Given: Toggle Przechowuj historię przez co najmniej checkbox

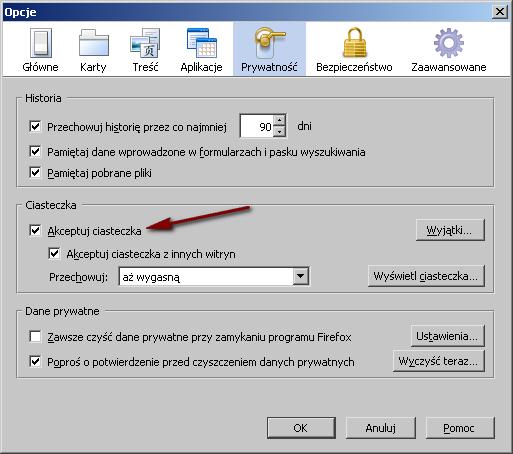Looking at the screenshot, I should pyautogui.click(x=35, y=127).
